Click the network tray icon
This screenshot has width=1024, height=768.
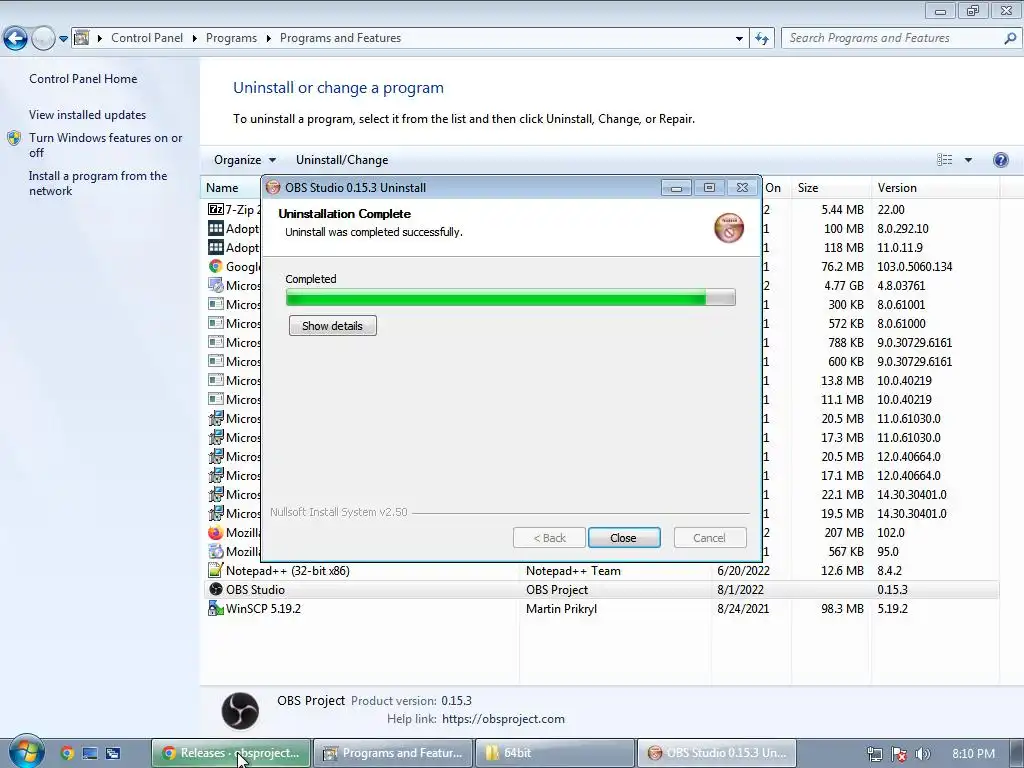pyautogui.click(x=874, y=754)
